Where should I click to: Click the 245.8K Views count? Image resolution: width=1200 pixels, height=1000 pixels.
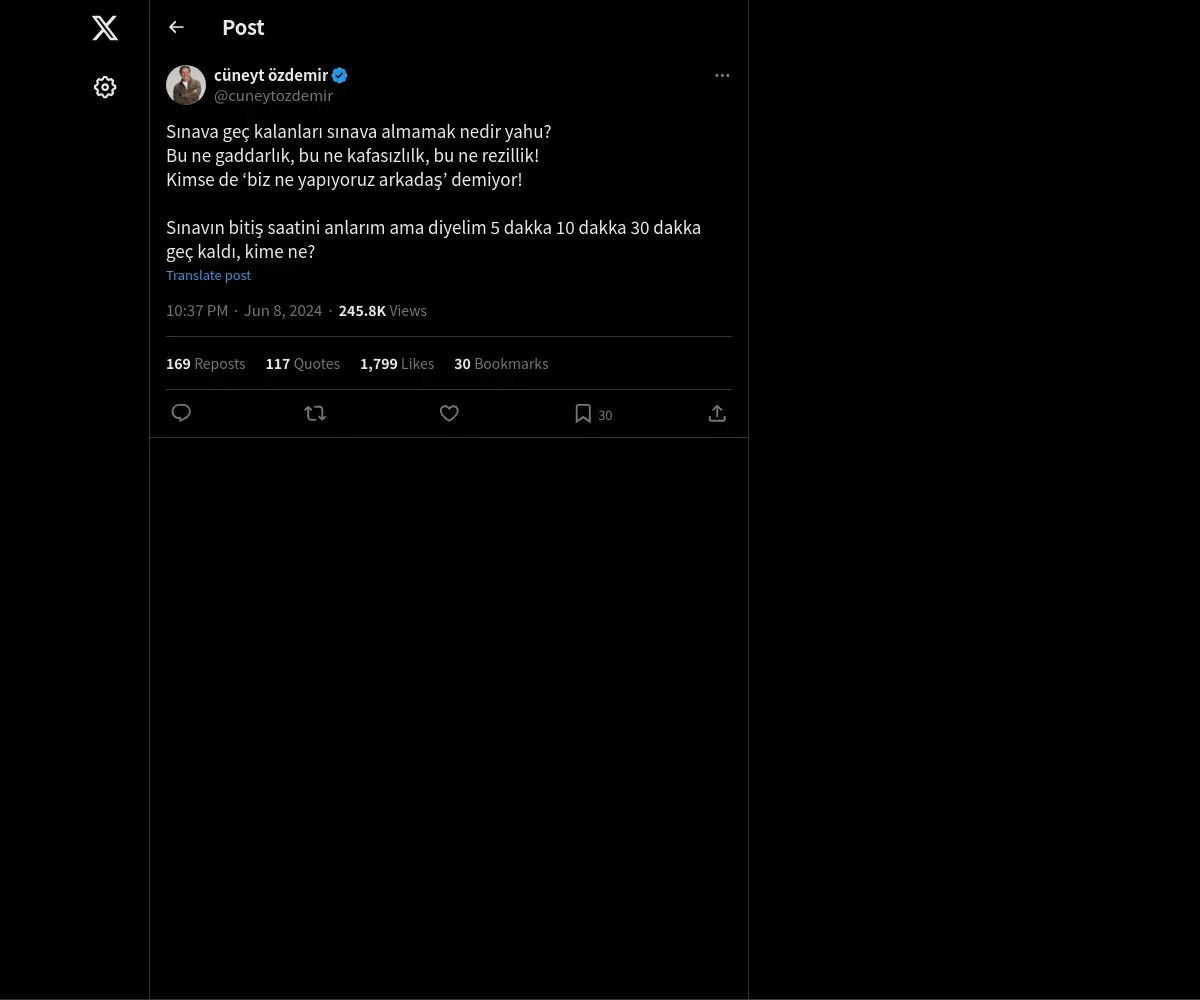coord(382,311)
